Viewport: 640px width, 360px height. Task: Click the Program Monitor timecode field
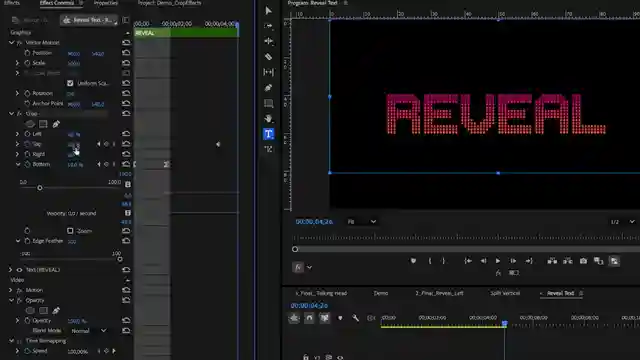click(x=314, y=222)
